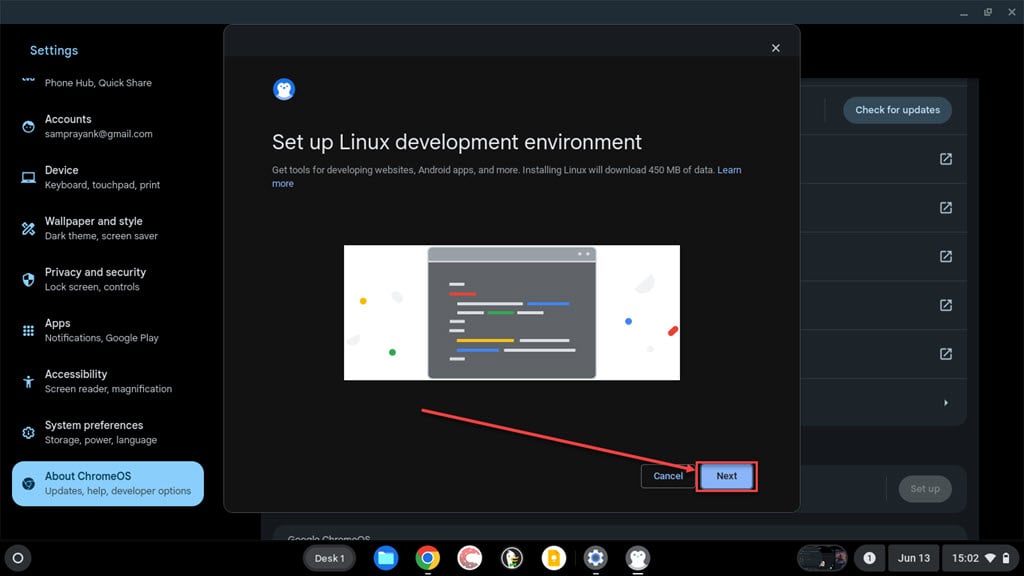Minimize the Settings window
The image size is (1024, 576).
click(964, 12)
